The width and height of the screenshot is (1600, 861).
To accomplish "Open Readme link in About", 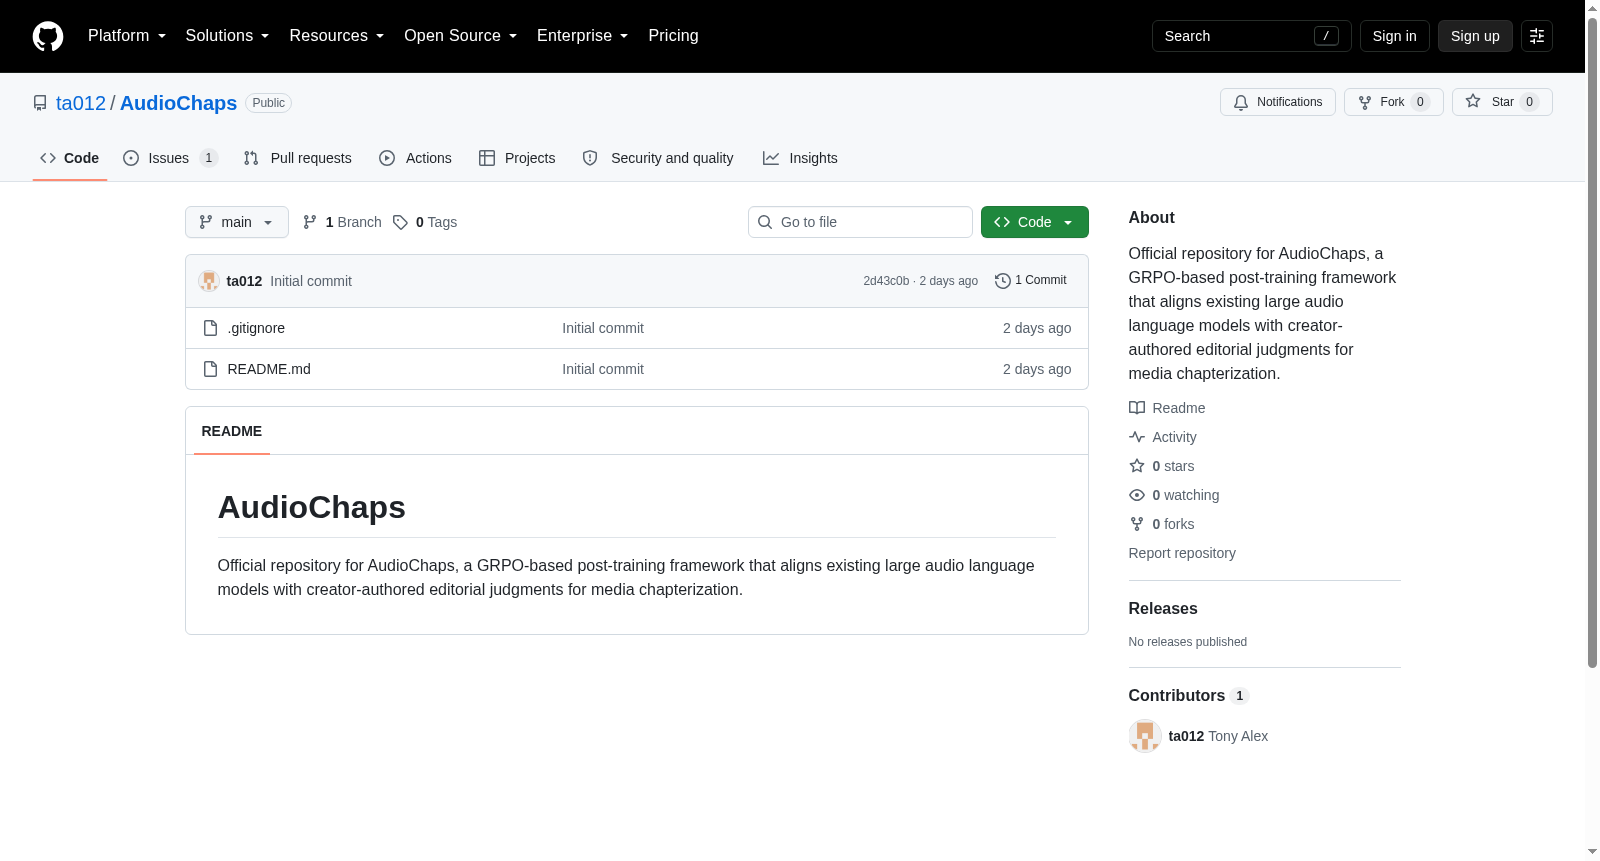I will (x=1178, y=408).
